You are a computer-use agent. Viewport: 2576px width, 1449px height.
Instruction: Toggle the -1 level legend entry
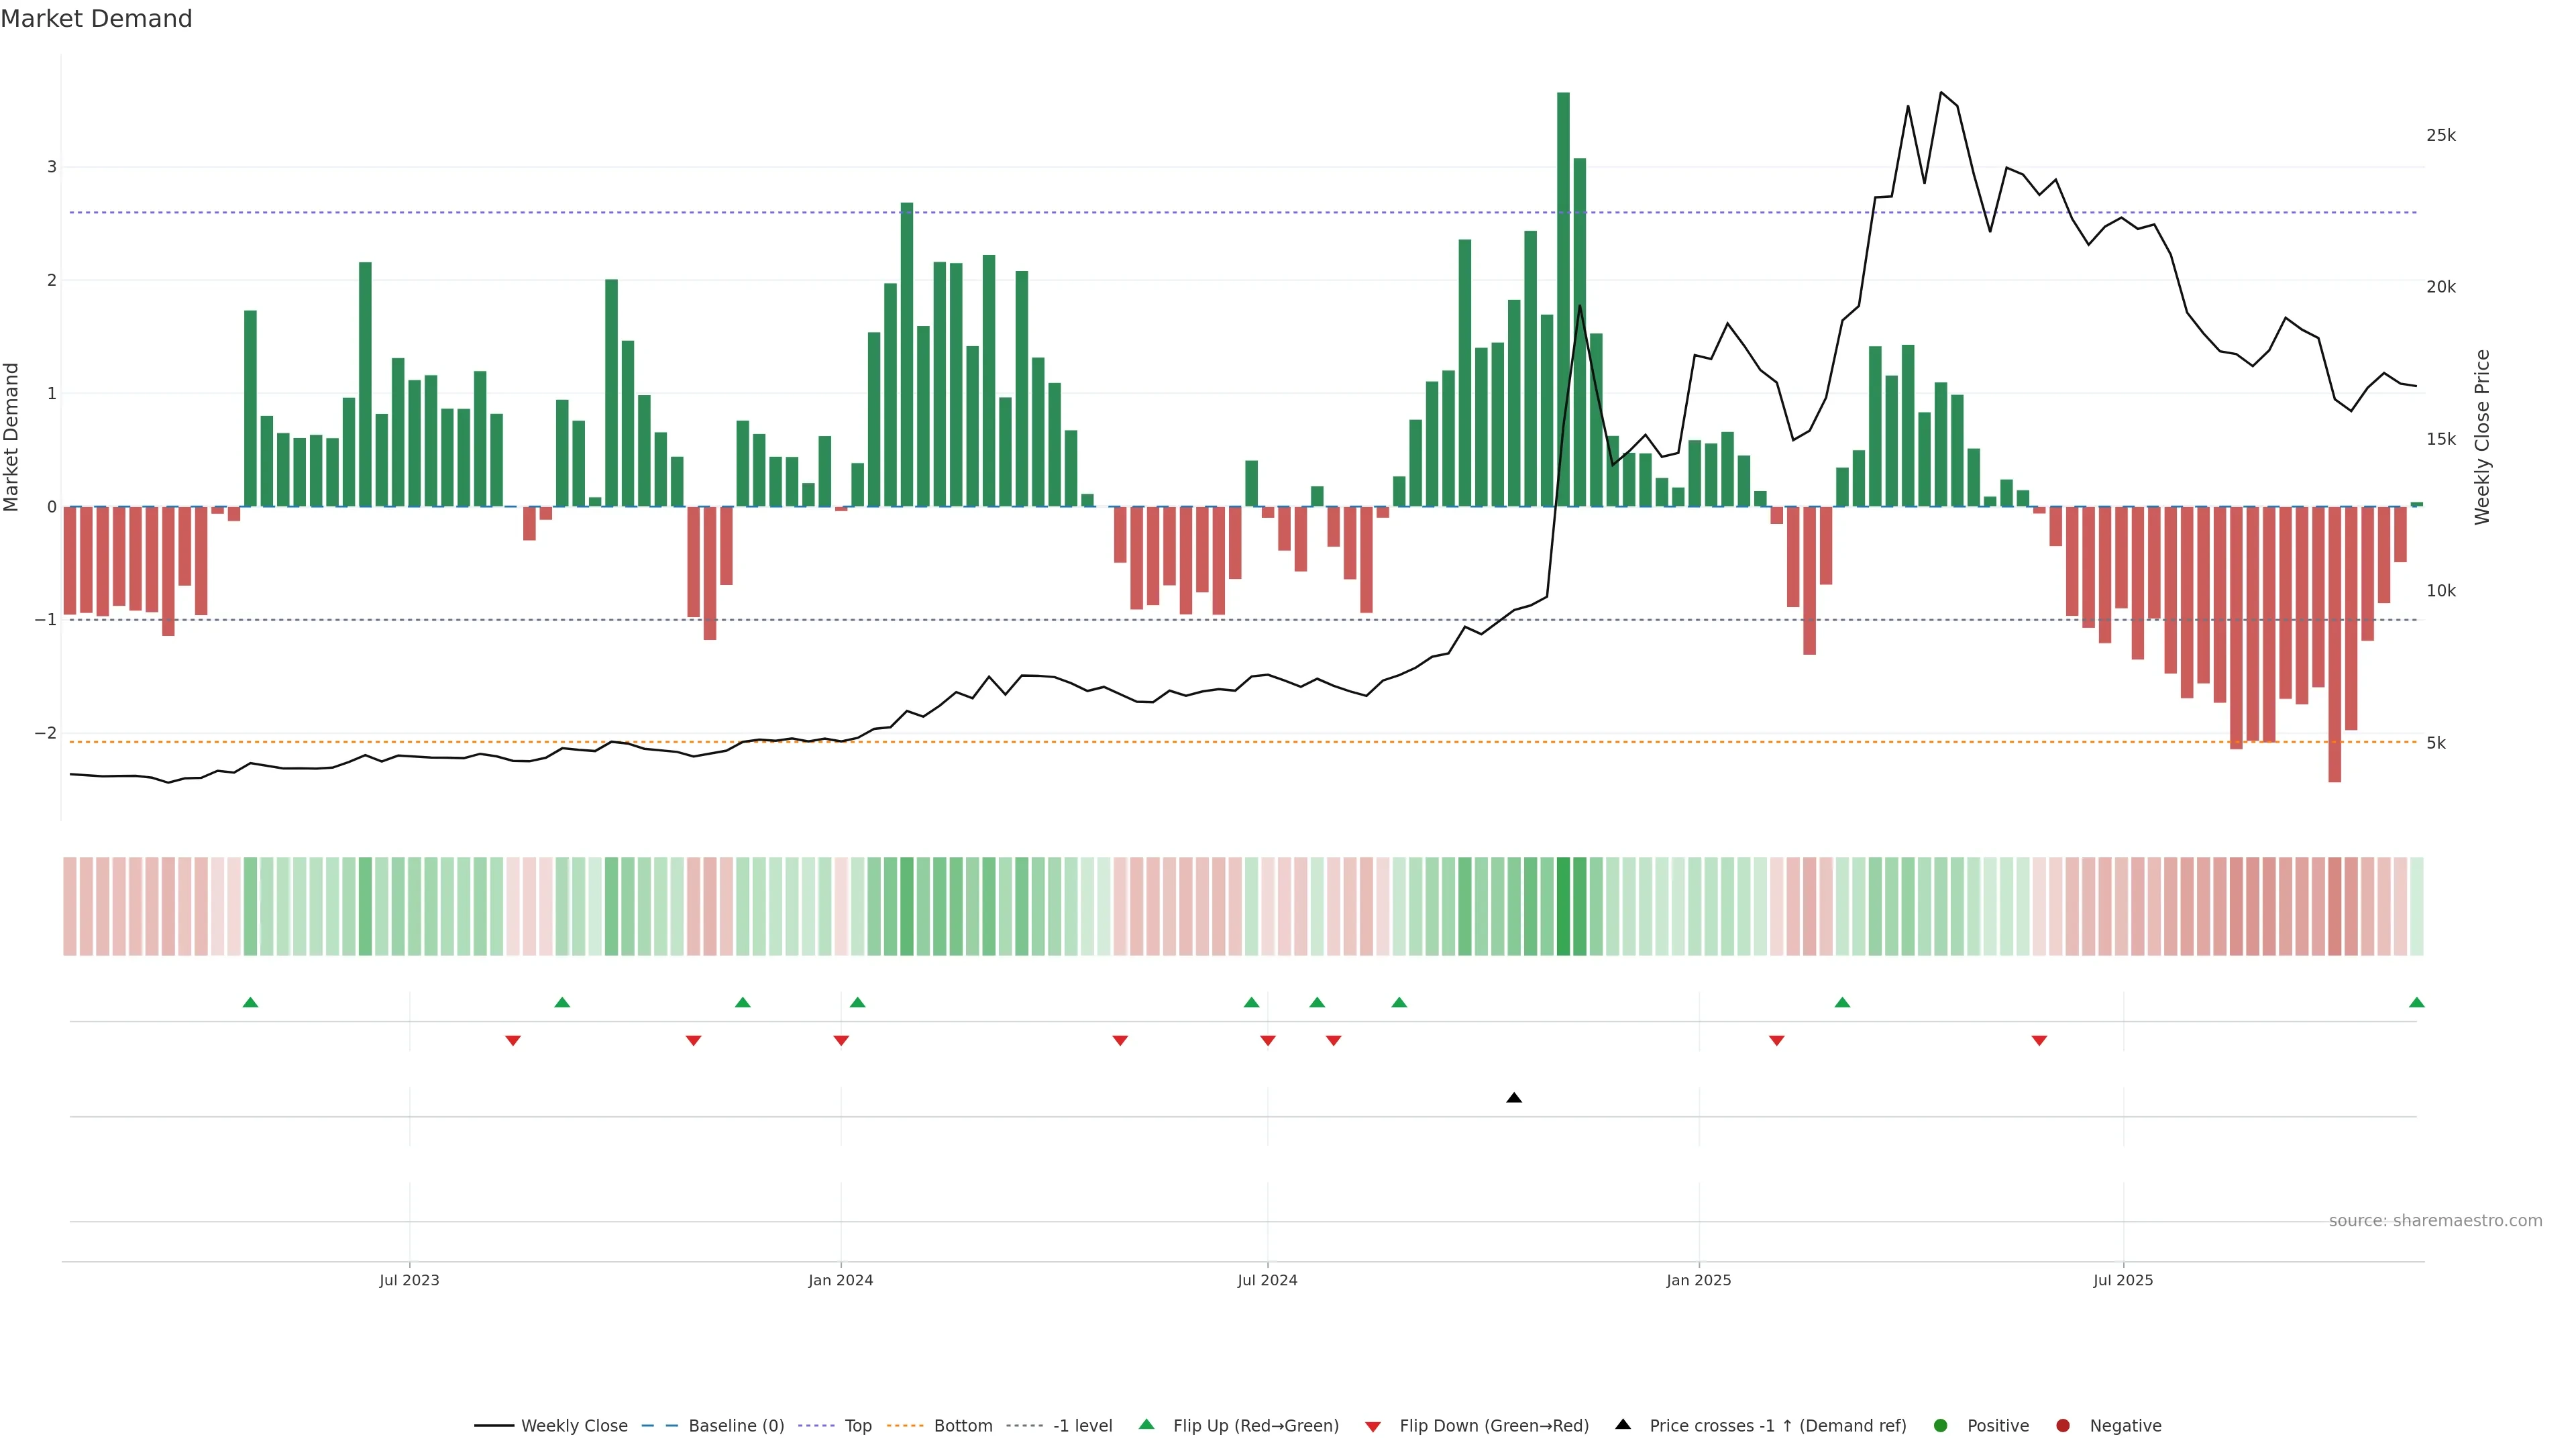click(x=1082, y=1425)
